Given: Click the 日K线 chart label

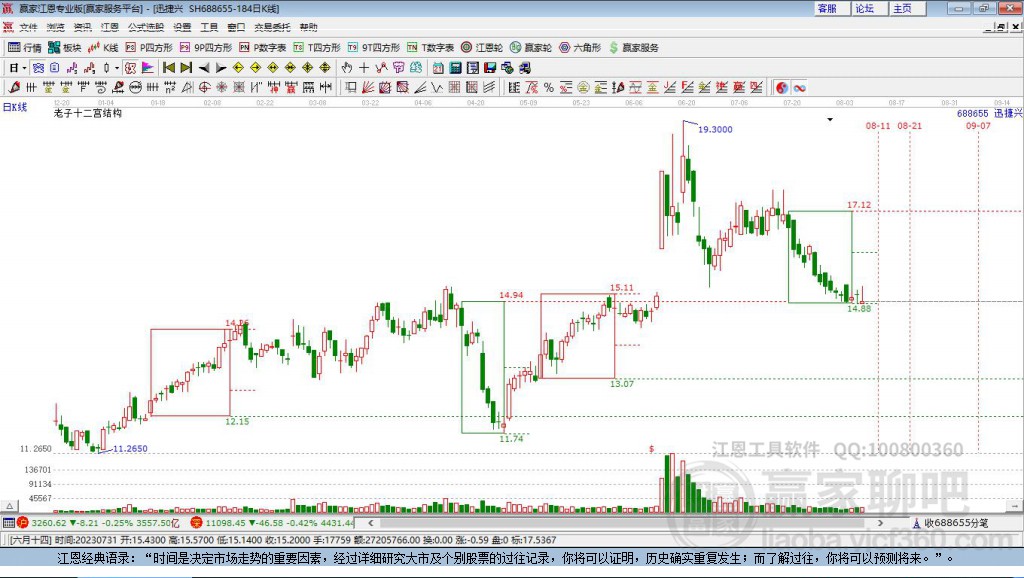Looking at the screenshot, I should tap(14, 107).
